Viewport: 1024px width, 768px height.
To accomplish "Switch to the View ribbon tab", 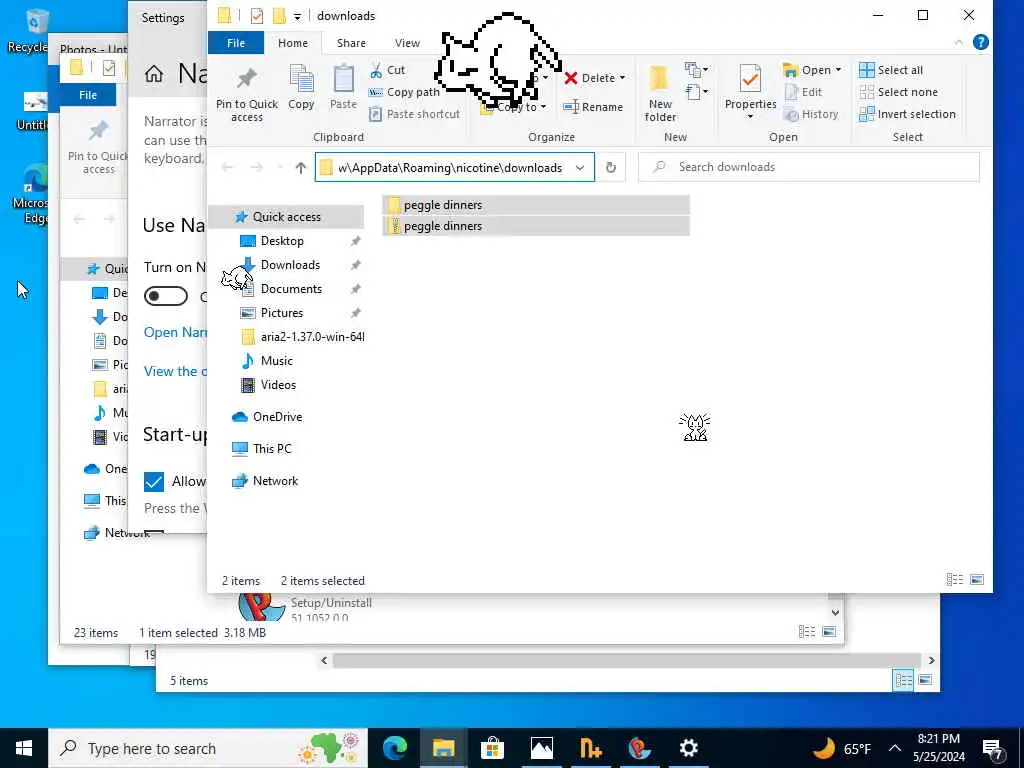I will (408, 43).
